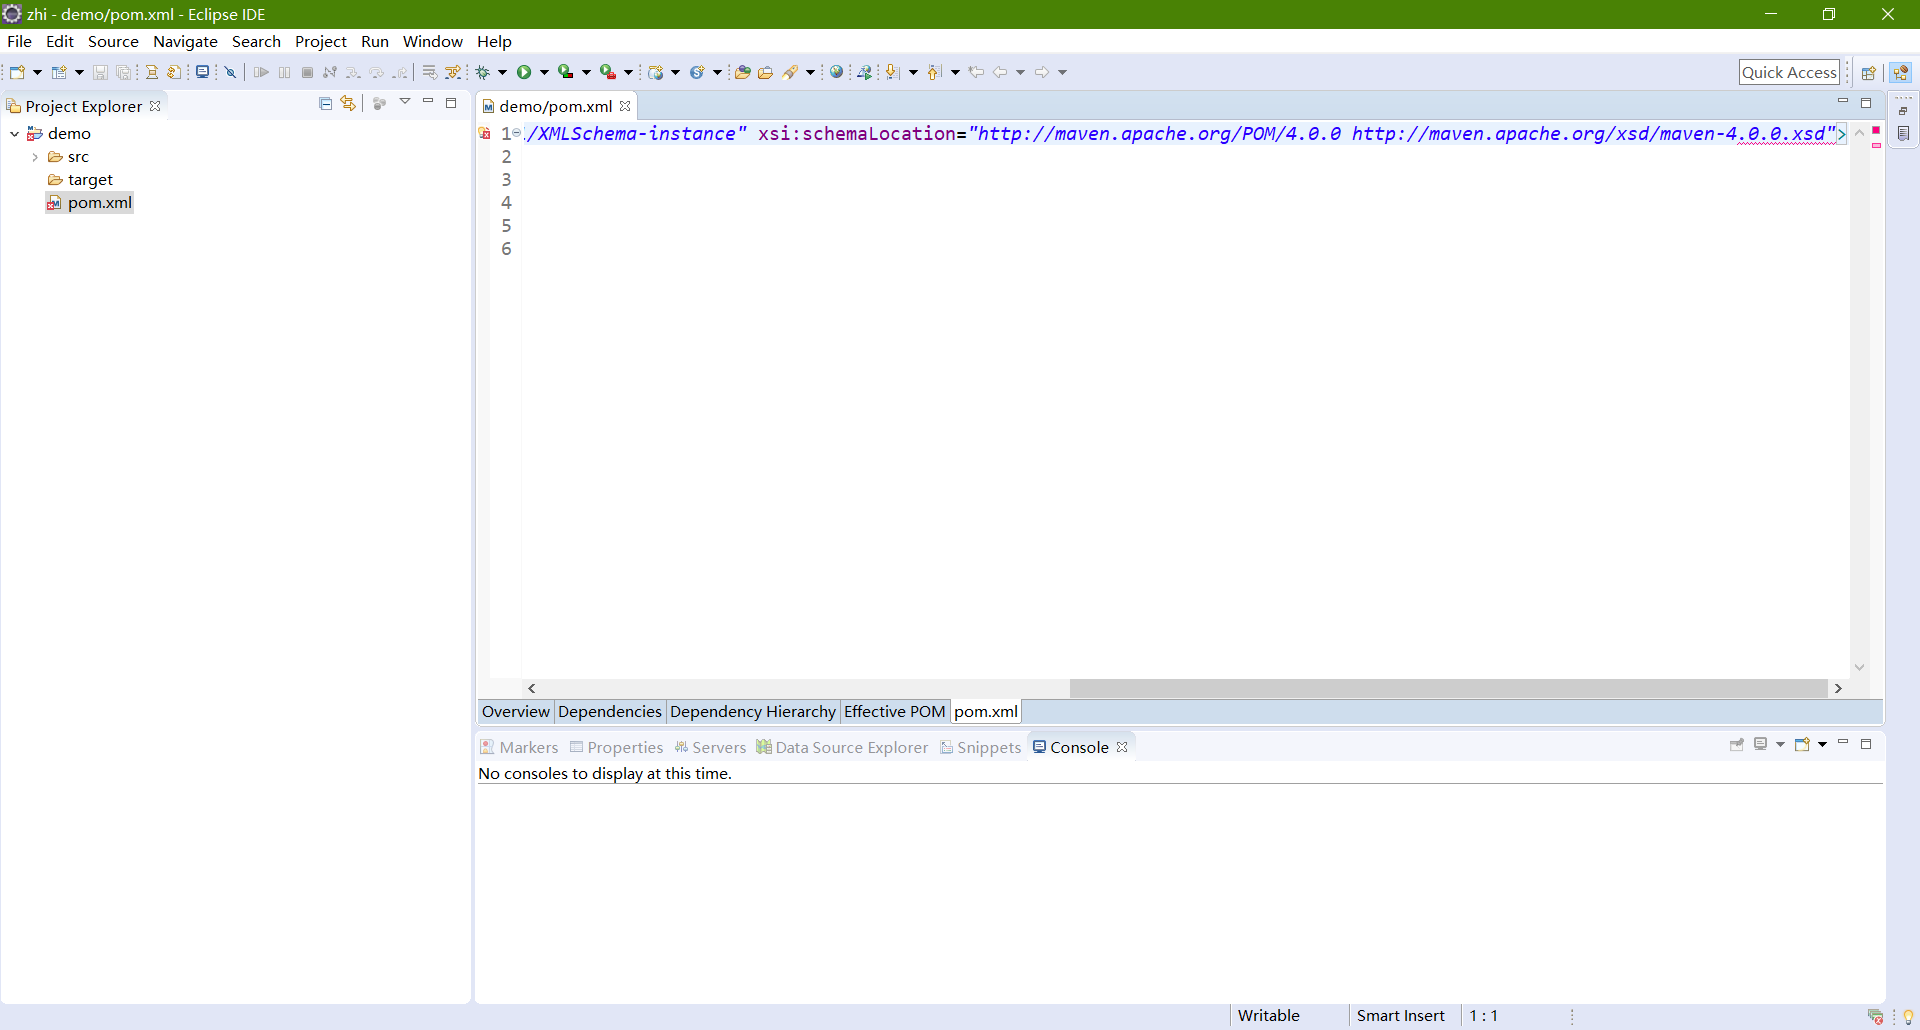Click the green Run button icon
1920x1030 pixels.
point(523,72)
